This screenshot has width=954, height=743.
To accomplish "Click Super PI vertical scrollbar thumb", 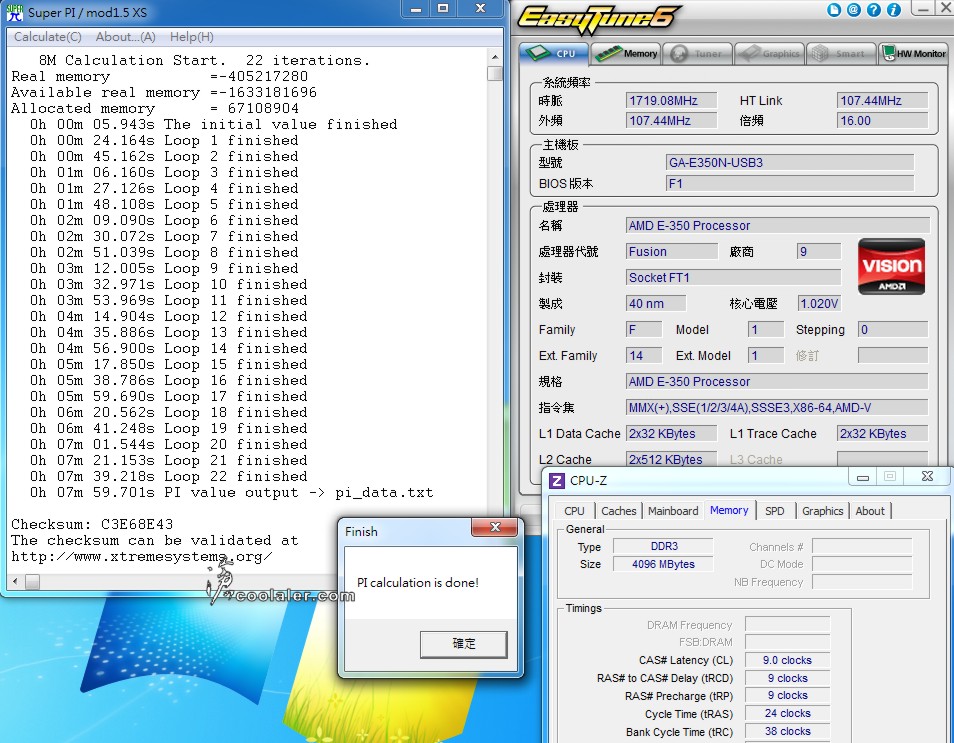I will 495,74.
